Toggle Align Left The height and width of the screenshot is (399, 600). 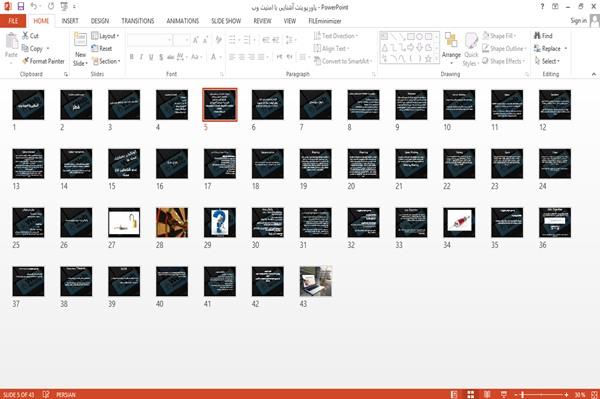coord(232,57)
